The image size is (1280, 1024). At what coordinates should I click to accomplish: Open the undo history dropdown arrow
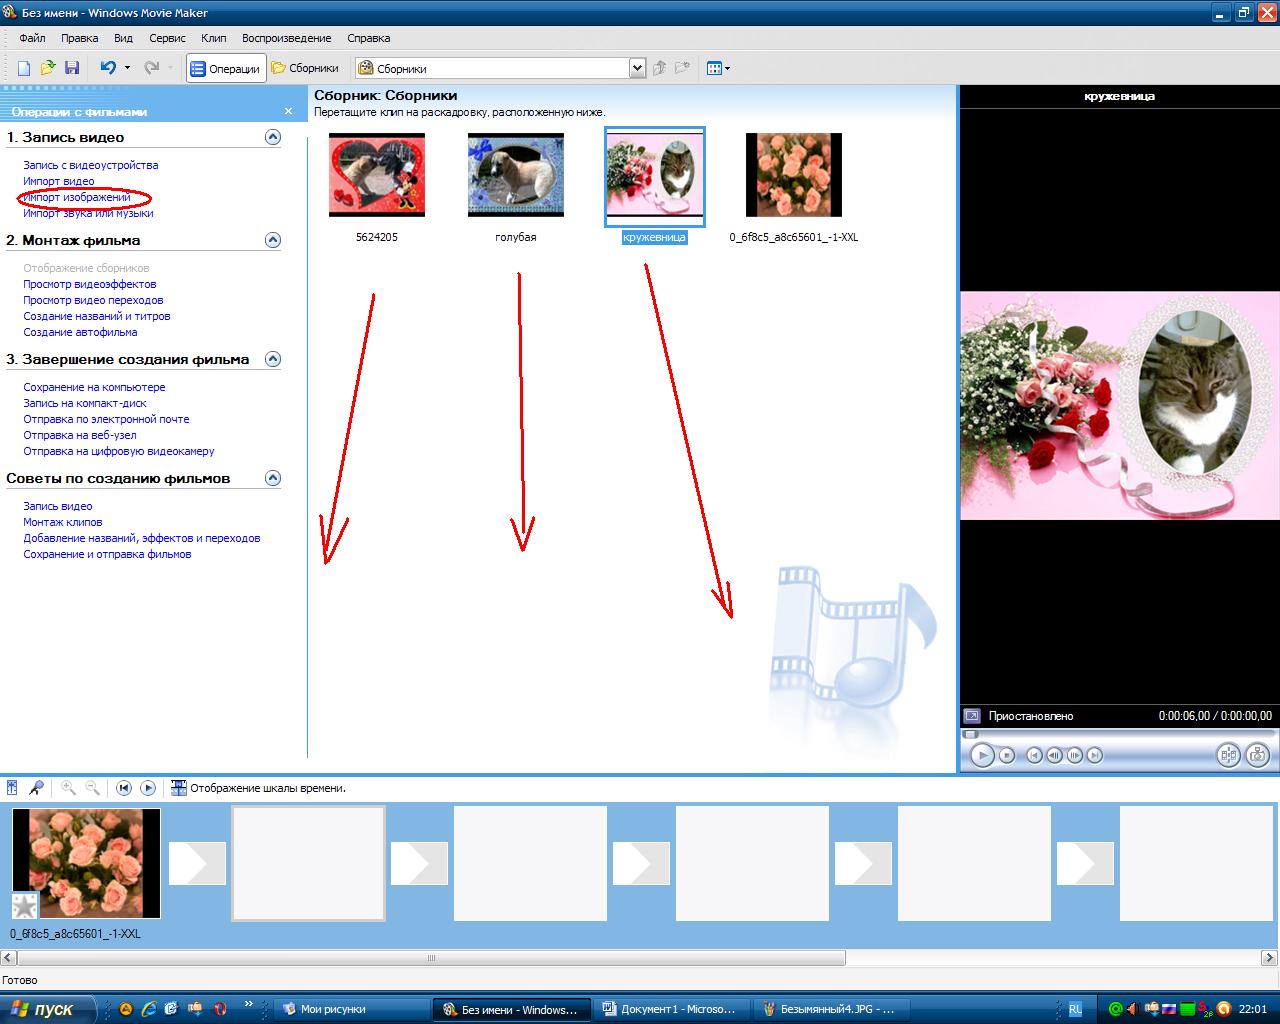point(127,68)
